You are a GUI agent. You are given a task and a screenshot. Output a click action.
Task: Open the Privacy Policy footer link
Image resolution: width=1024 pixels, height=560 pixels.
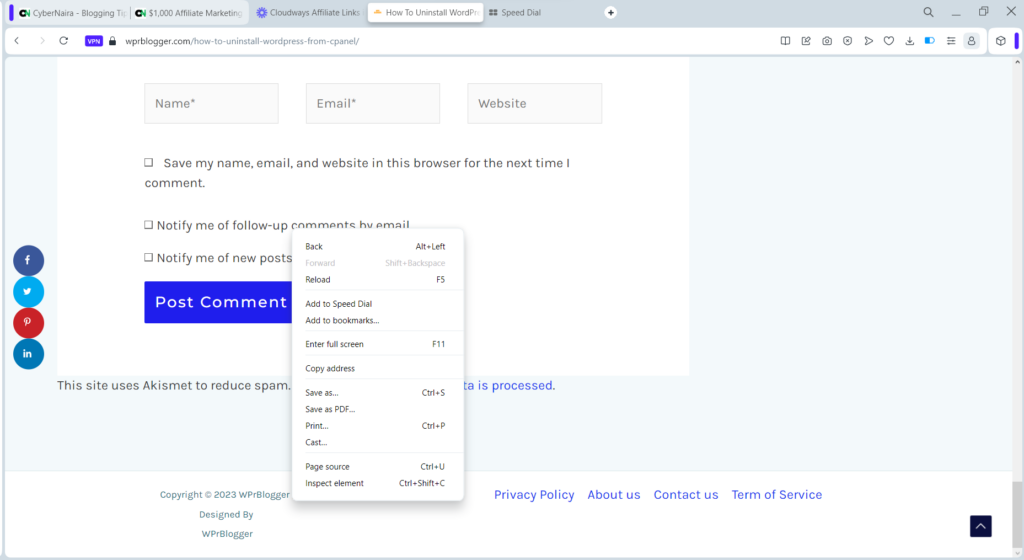click(x=534, y=495)
